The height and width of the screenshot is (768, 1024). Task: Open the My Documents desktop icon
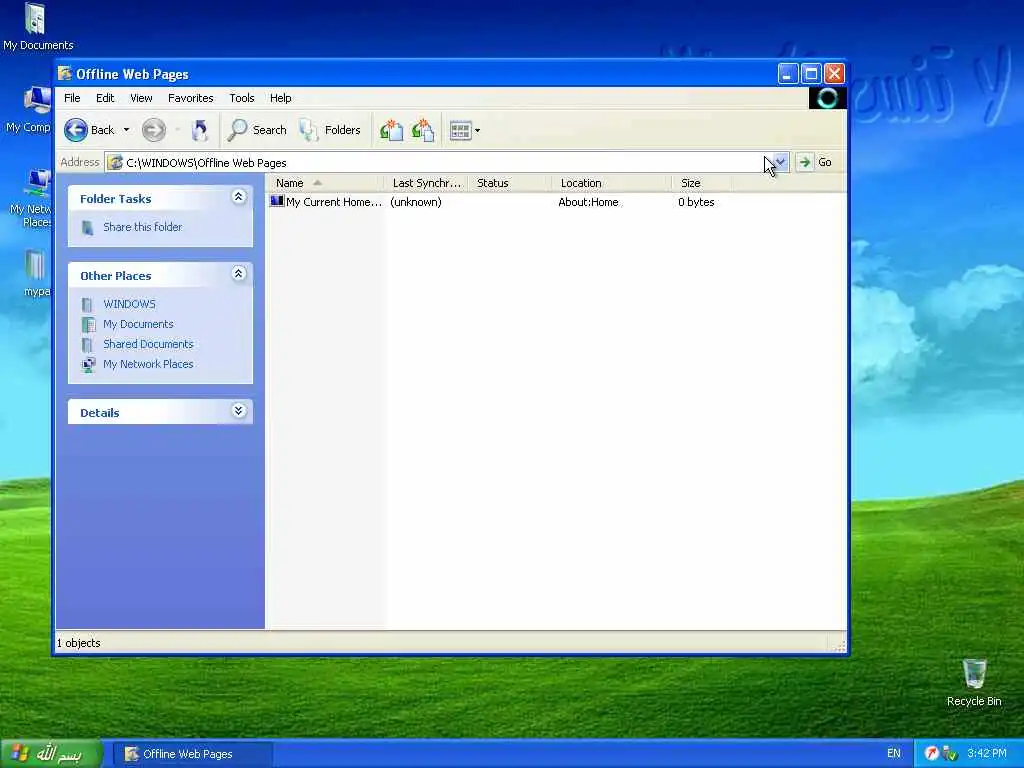[x=37, y=26]
